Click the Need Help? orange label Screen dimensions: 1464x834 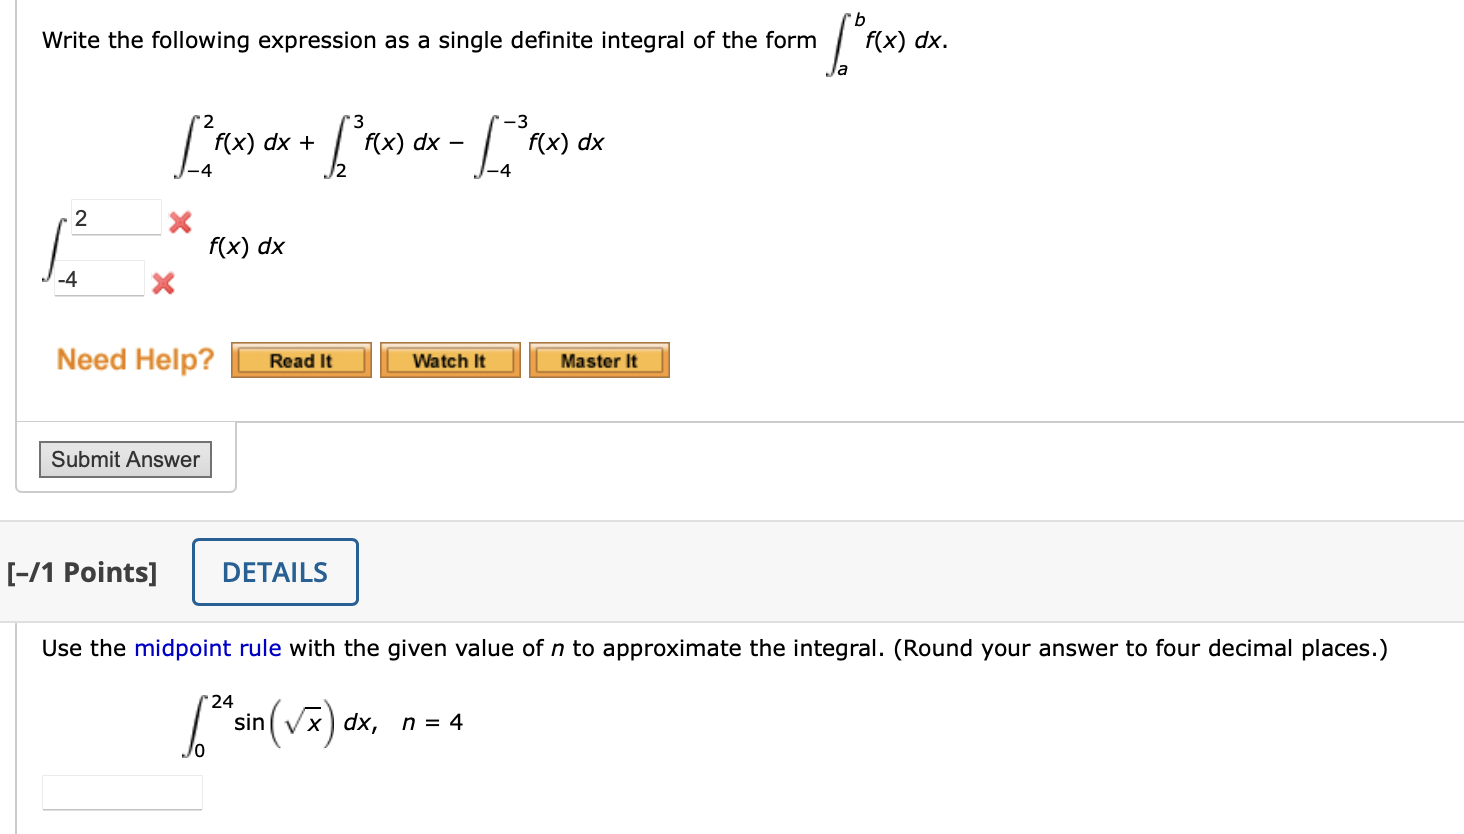[135, 359]
